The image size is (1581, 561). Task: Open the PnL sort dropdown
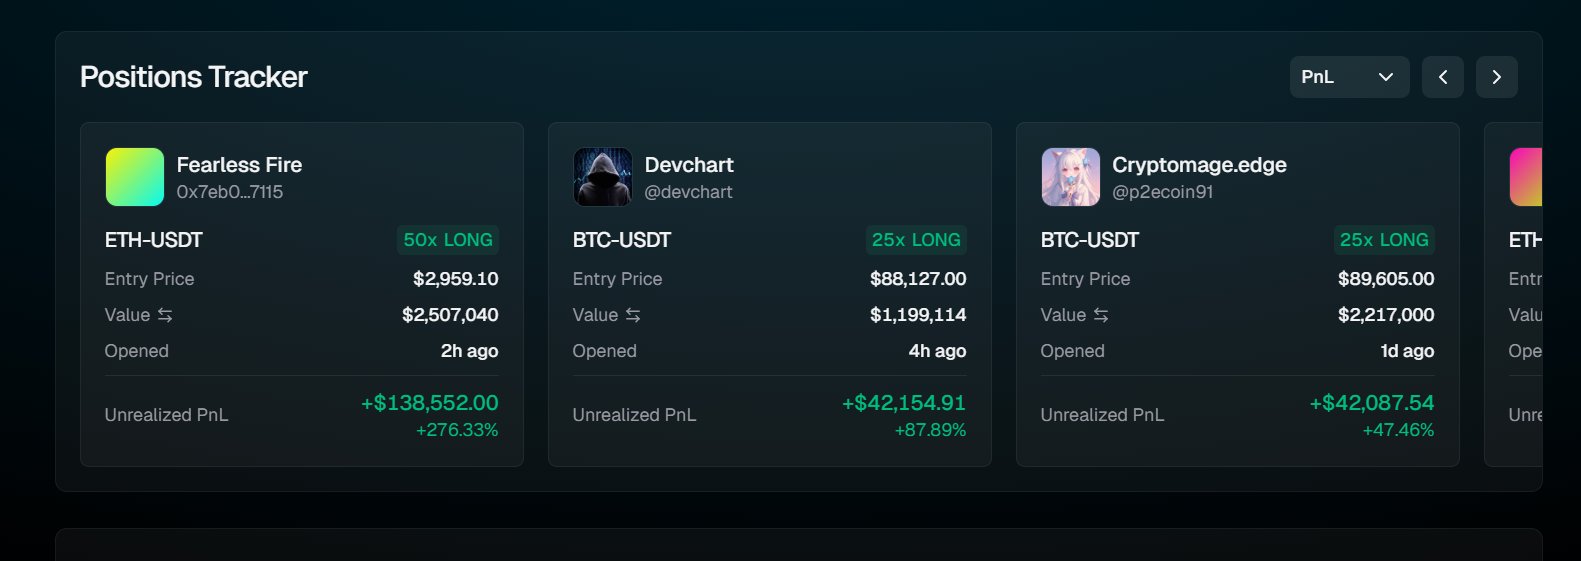(x=1348, y=77)
